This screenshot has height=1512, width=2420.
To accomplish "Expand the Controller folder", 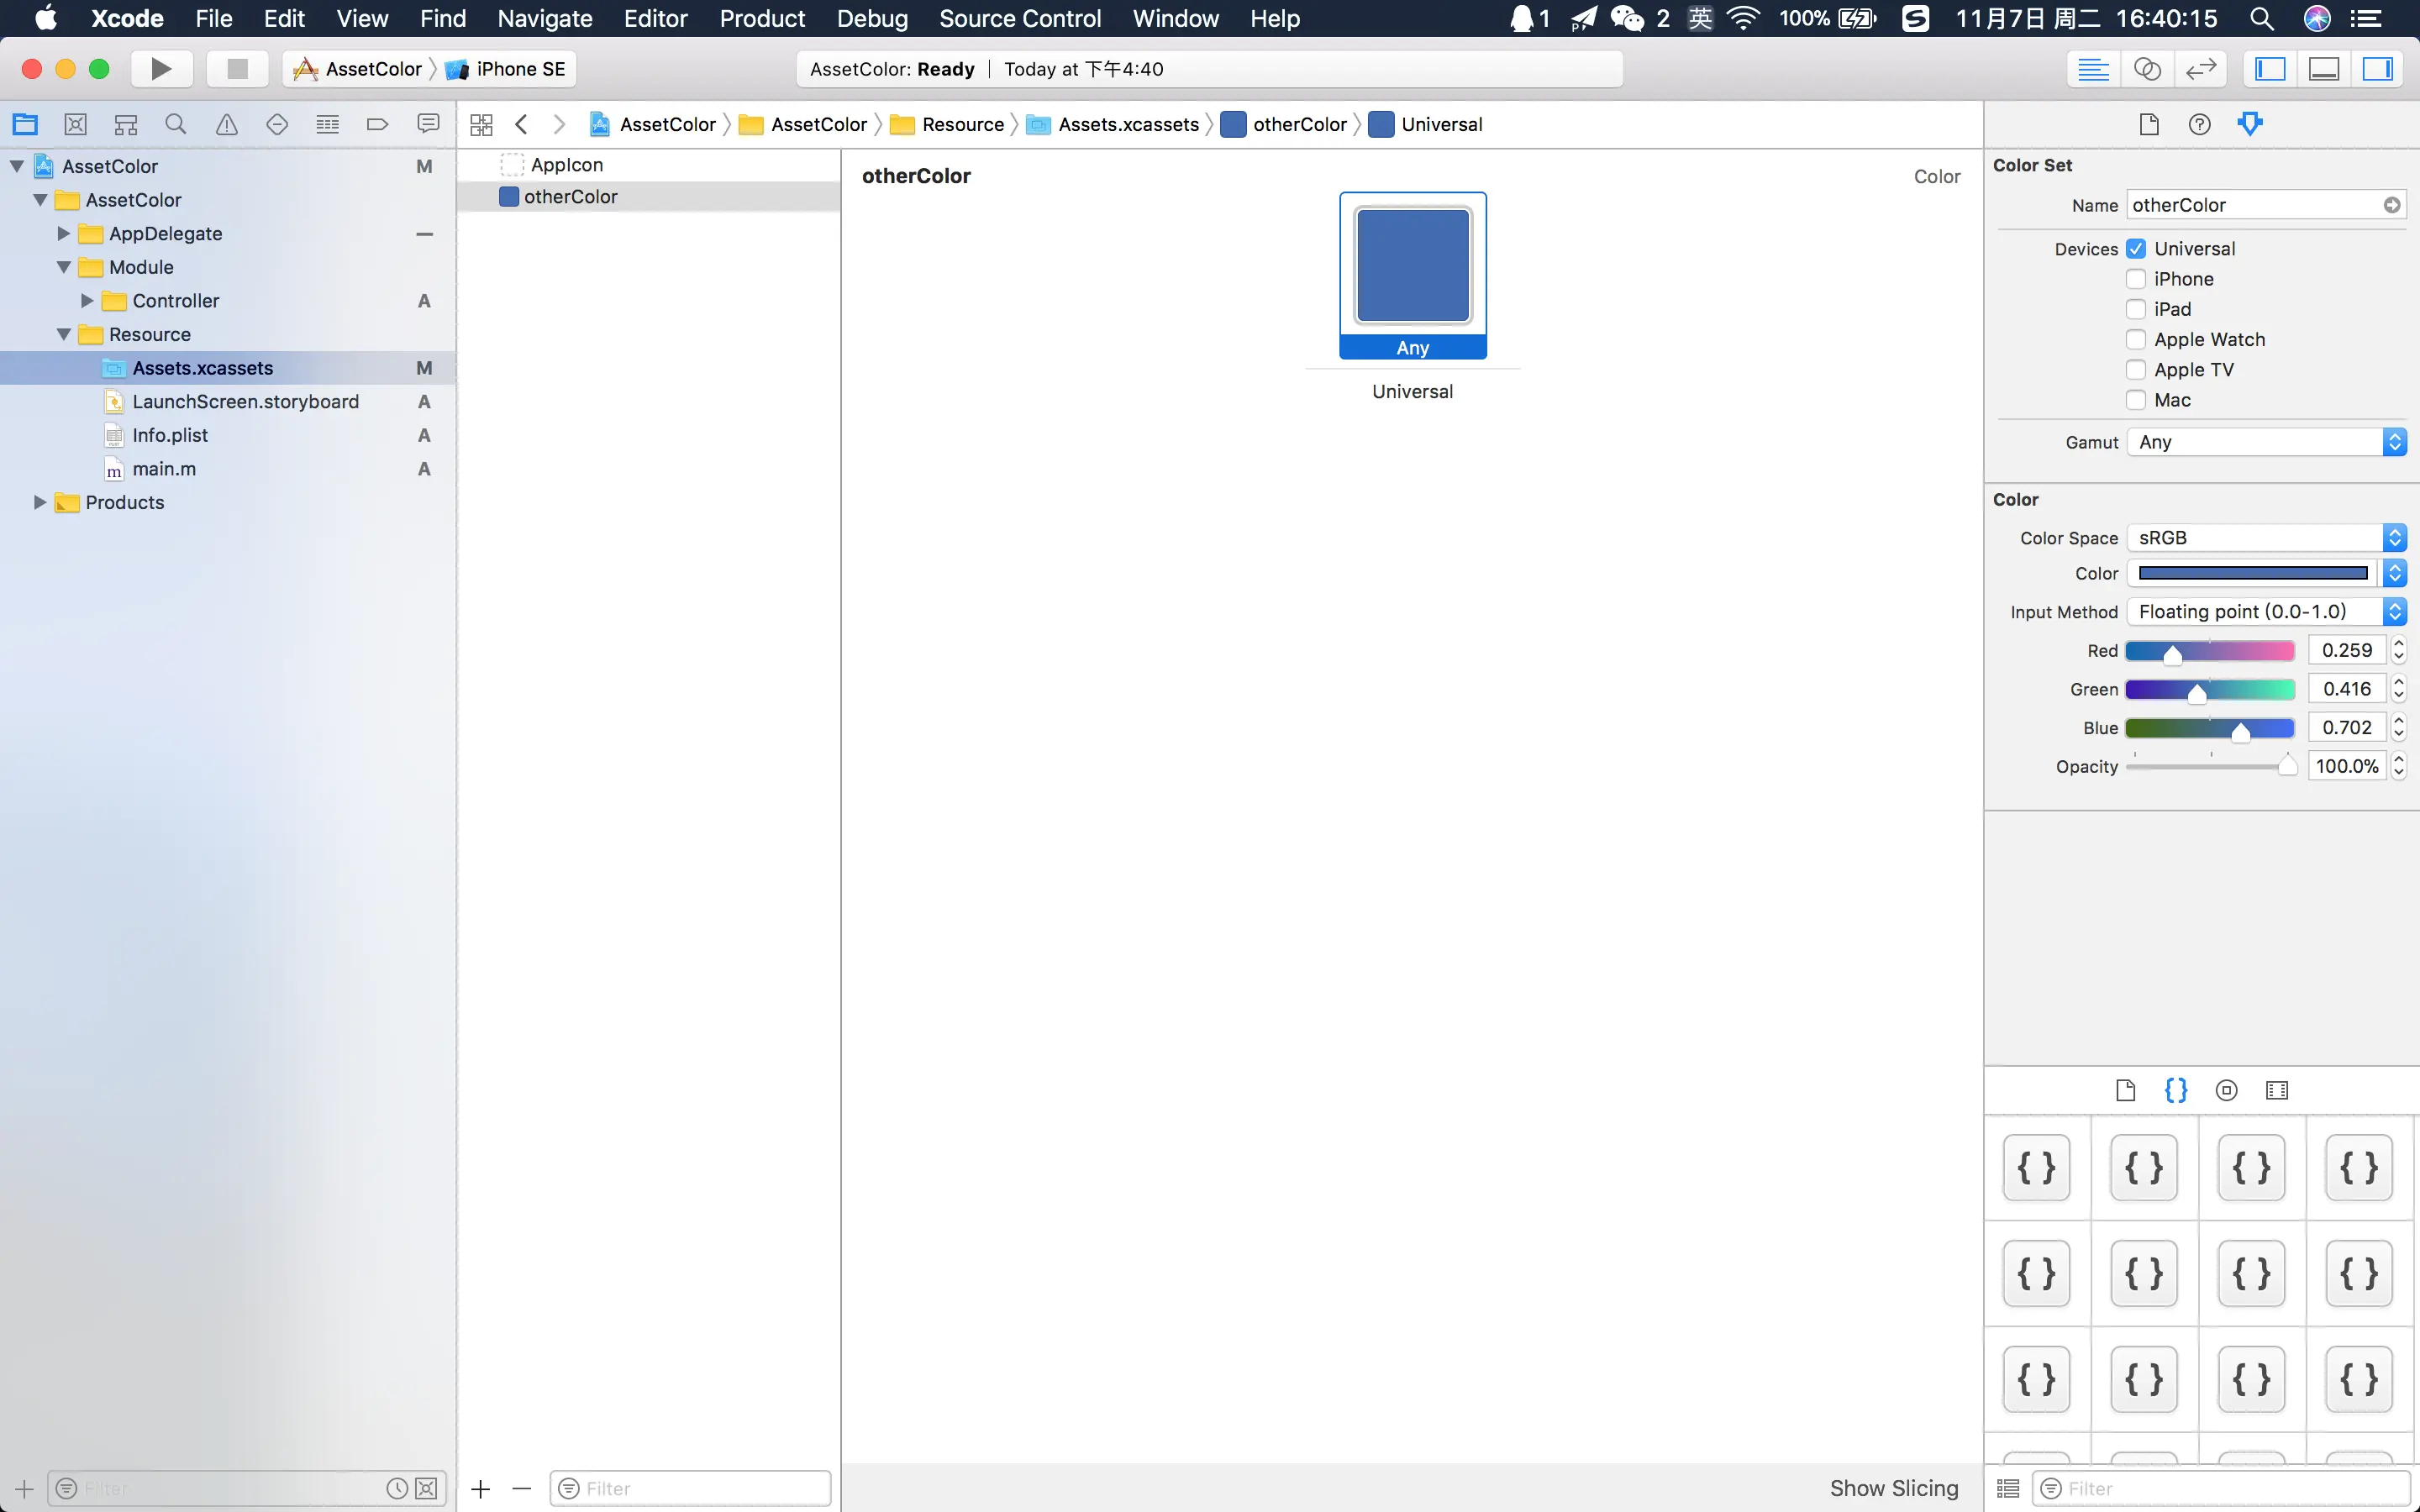I will click(x=87, y=301).
